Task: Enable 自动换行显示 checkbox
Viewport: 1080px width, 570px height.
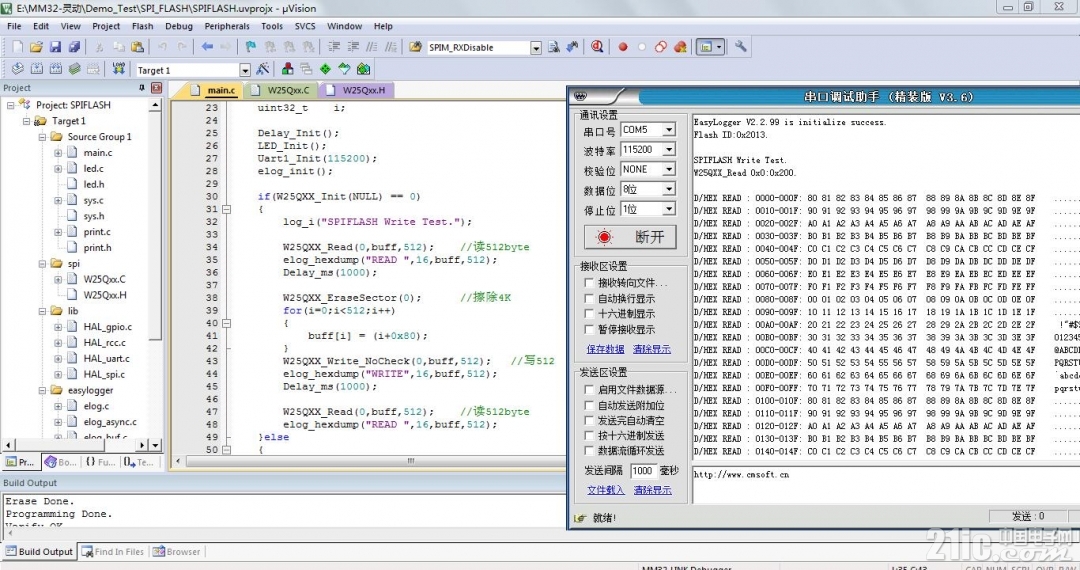Action: 589,299
